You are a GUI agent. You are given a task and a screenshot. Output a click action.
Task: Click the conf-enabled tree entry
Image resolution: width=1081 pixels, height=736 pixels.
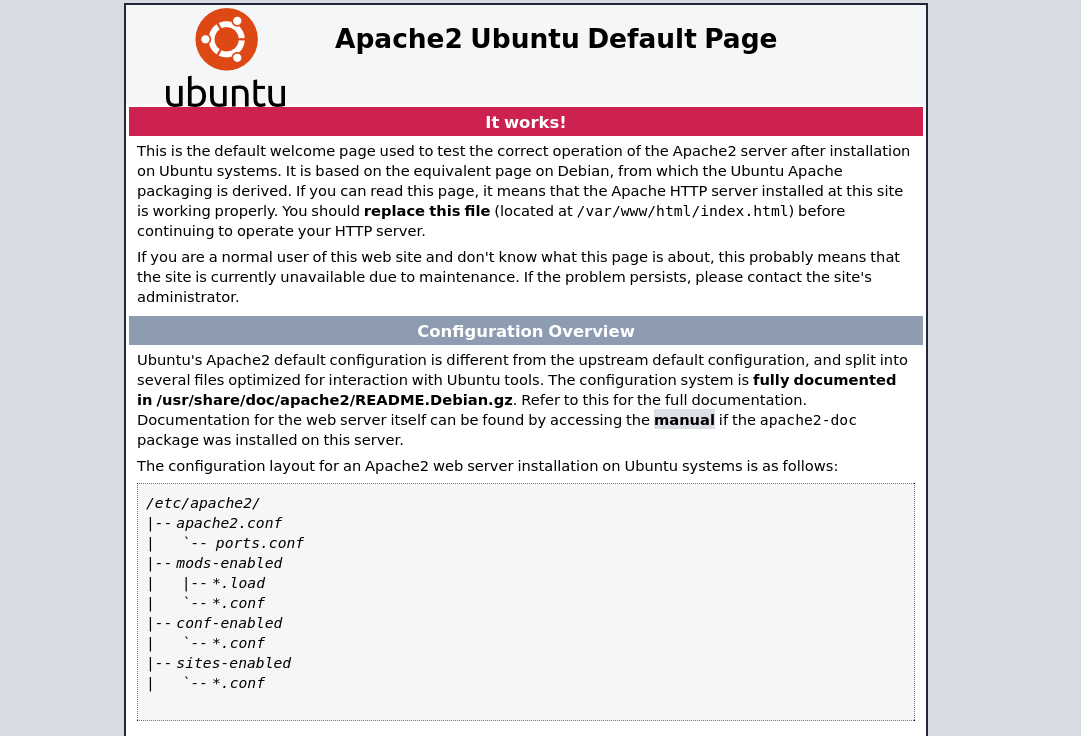click(228, 623)
